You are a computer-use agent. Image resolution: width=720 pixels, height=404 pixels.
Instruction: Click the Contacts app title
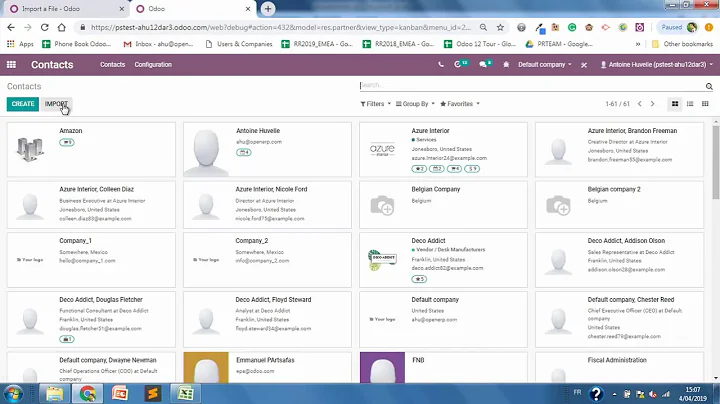point(52,65)
